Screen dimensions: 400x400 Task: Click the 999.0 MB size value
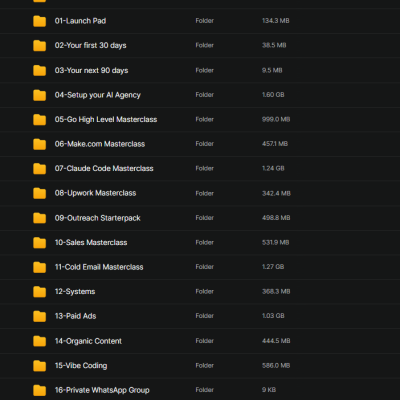tap(276, 119)
